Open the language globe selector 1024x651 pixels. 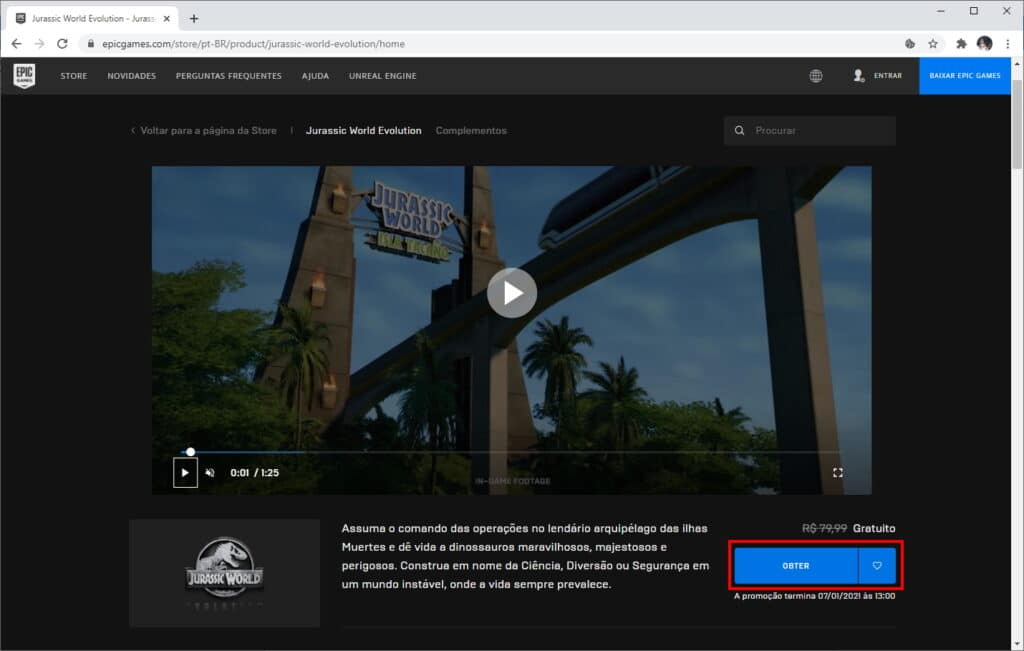point(816,76)
